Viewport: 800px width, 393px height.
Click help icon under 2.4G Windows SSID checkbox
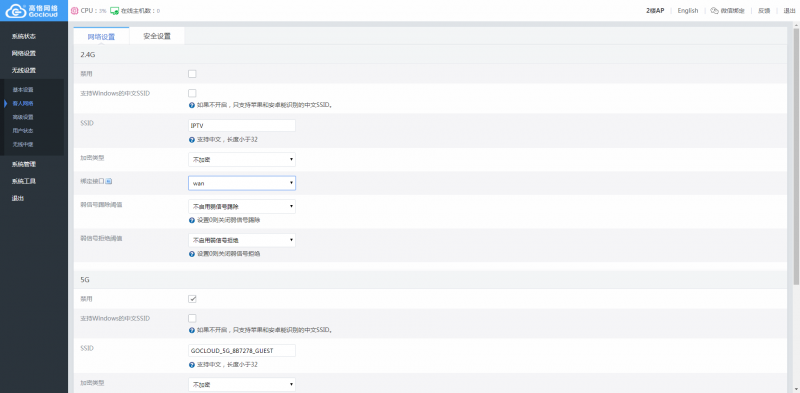point(192,105)
